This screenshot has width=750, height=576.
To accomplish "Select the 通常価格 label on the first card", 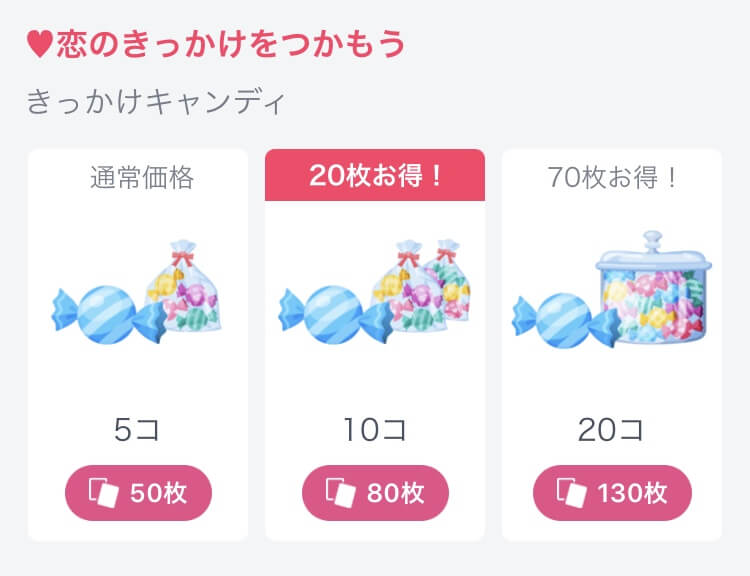I will tap(141, 178).
